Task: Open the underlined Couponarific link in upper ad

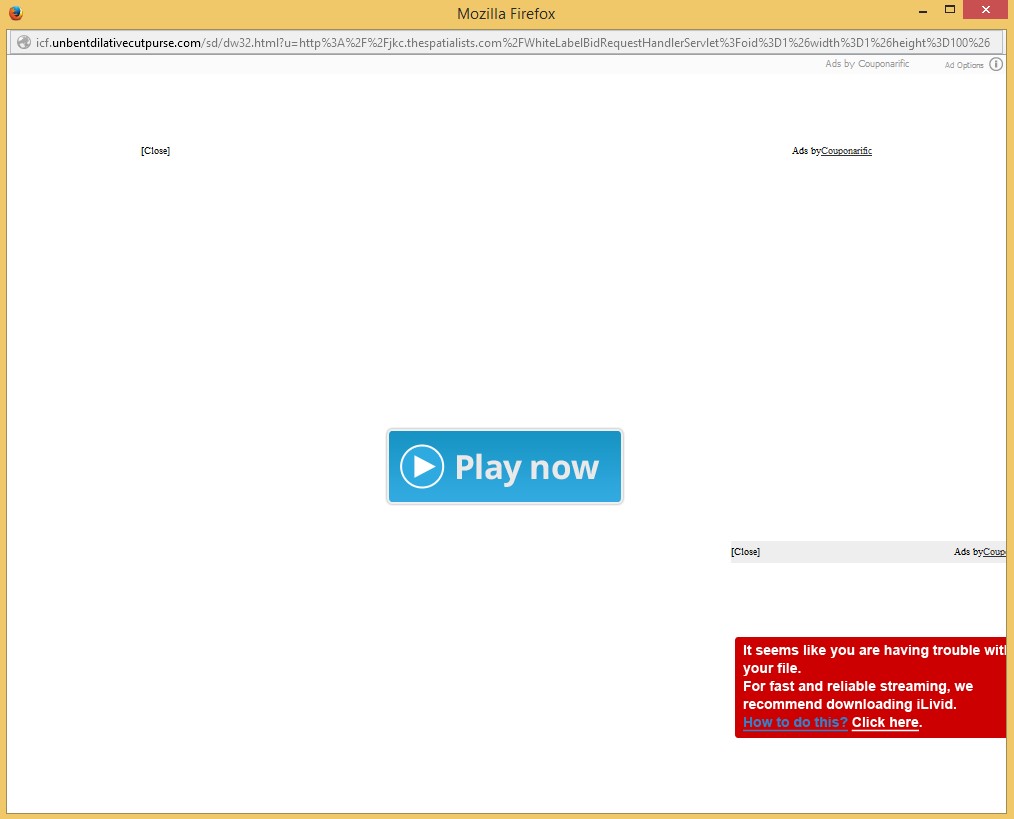Action: point(846,151)
